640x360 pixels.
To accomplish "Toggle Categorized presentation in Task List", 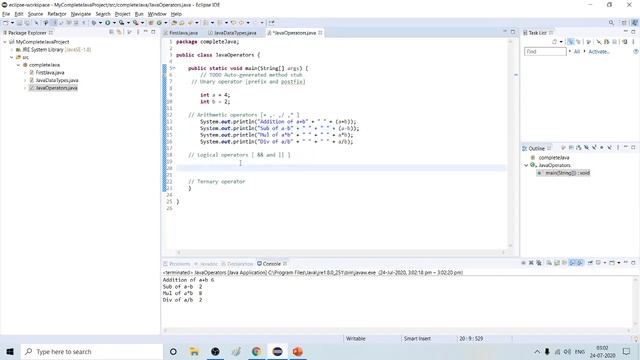I will 571,42.
